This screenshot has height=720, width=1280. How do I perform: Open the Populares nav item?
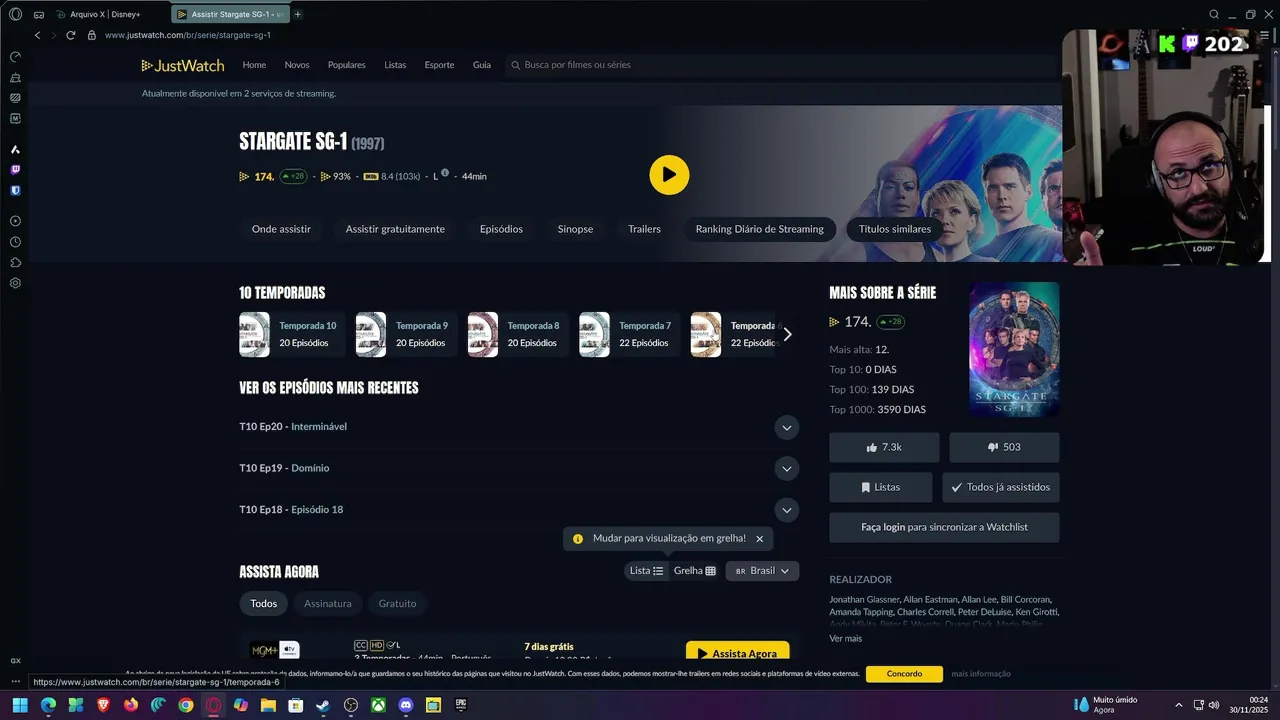click(x=347, y=65)
